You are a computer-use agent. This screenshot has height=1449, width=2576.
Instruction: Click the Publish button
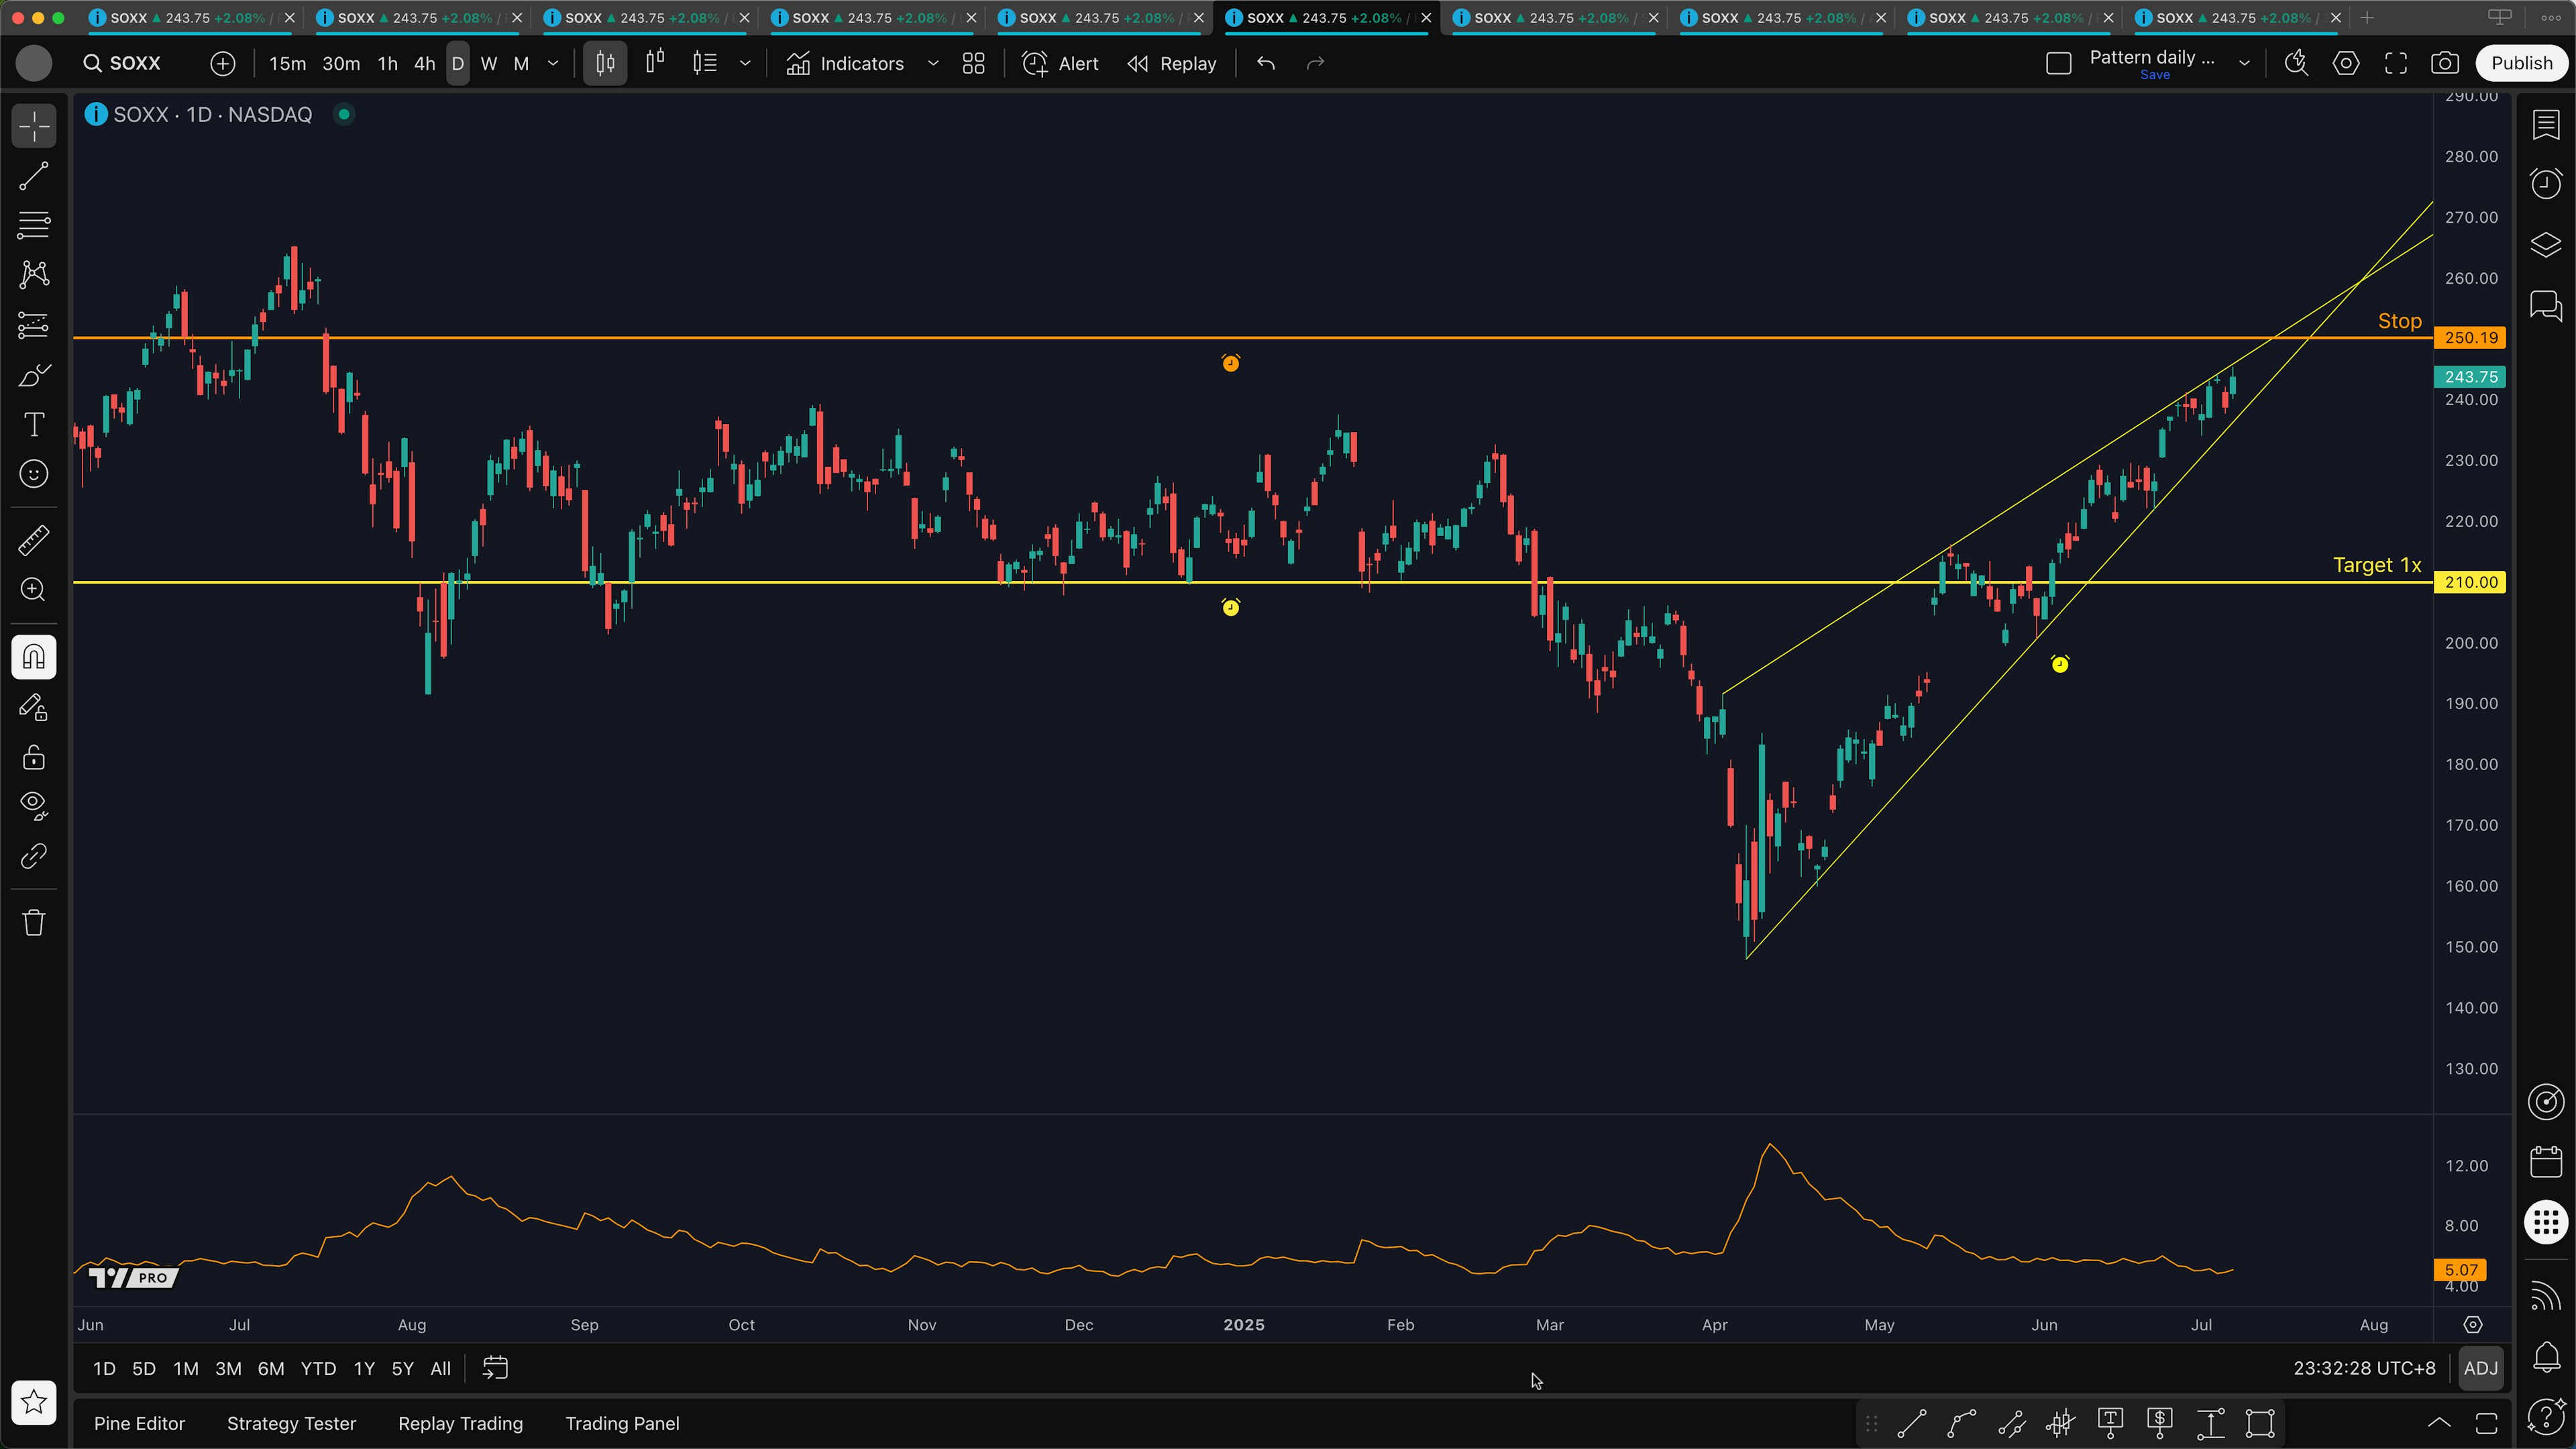(x=2521, y=63)
